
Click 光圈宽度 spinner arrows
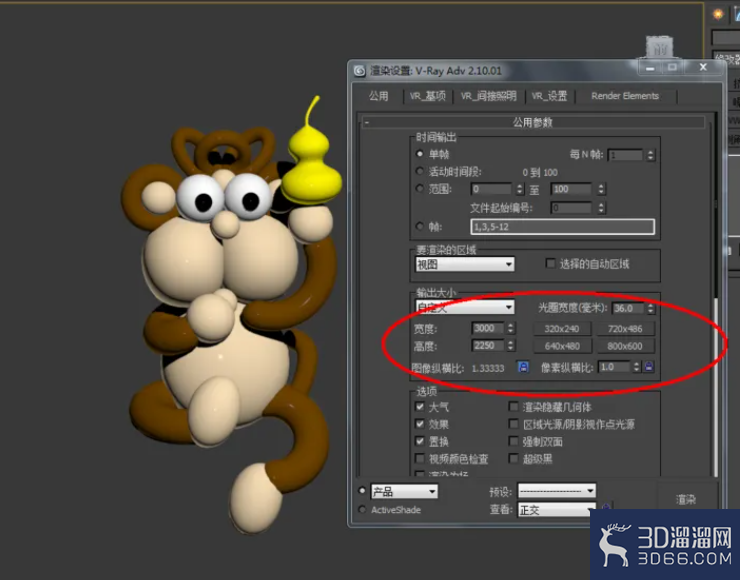point(651,308)
